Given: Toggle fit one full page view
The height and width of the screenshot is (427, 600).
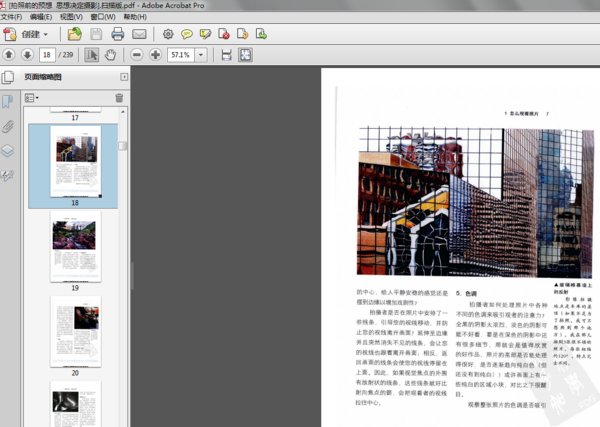Looking at the screenshot, I should tap(245, 55).
